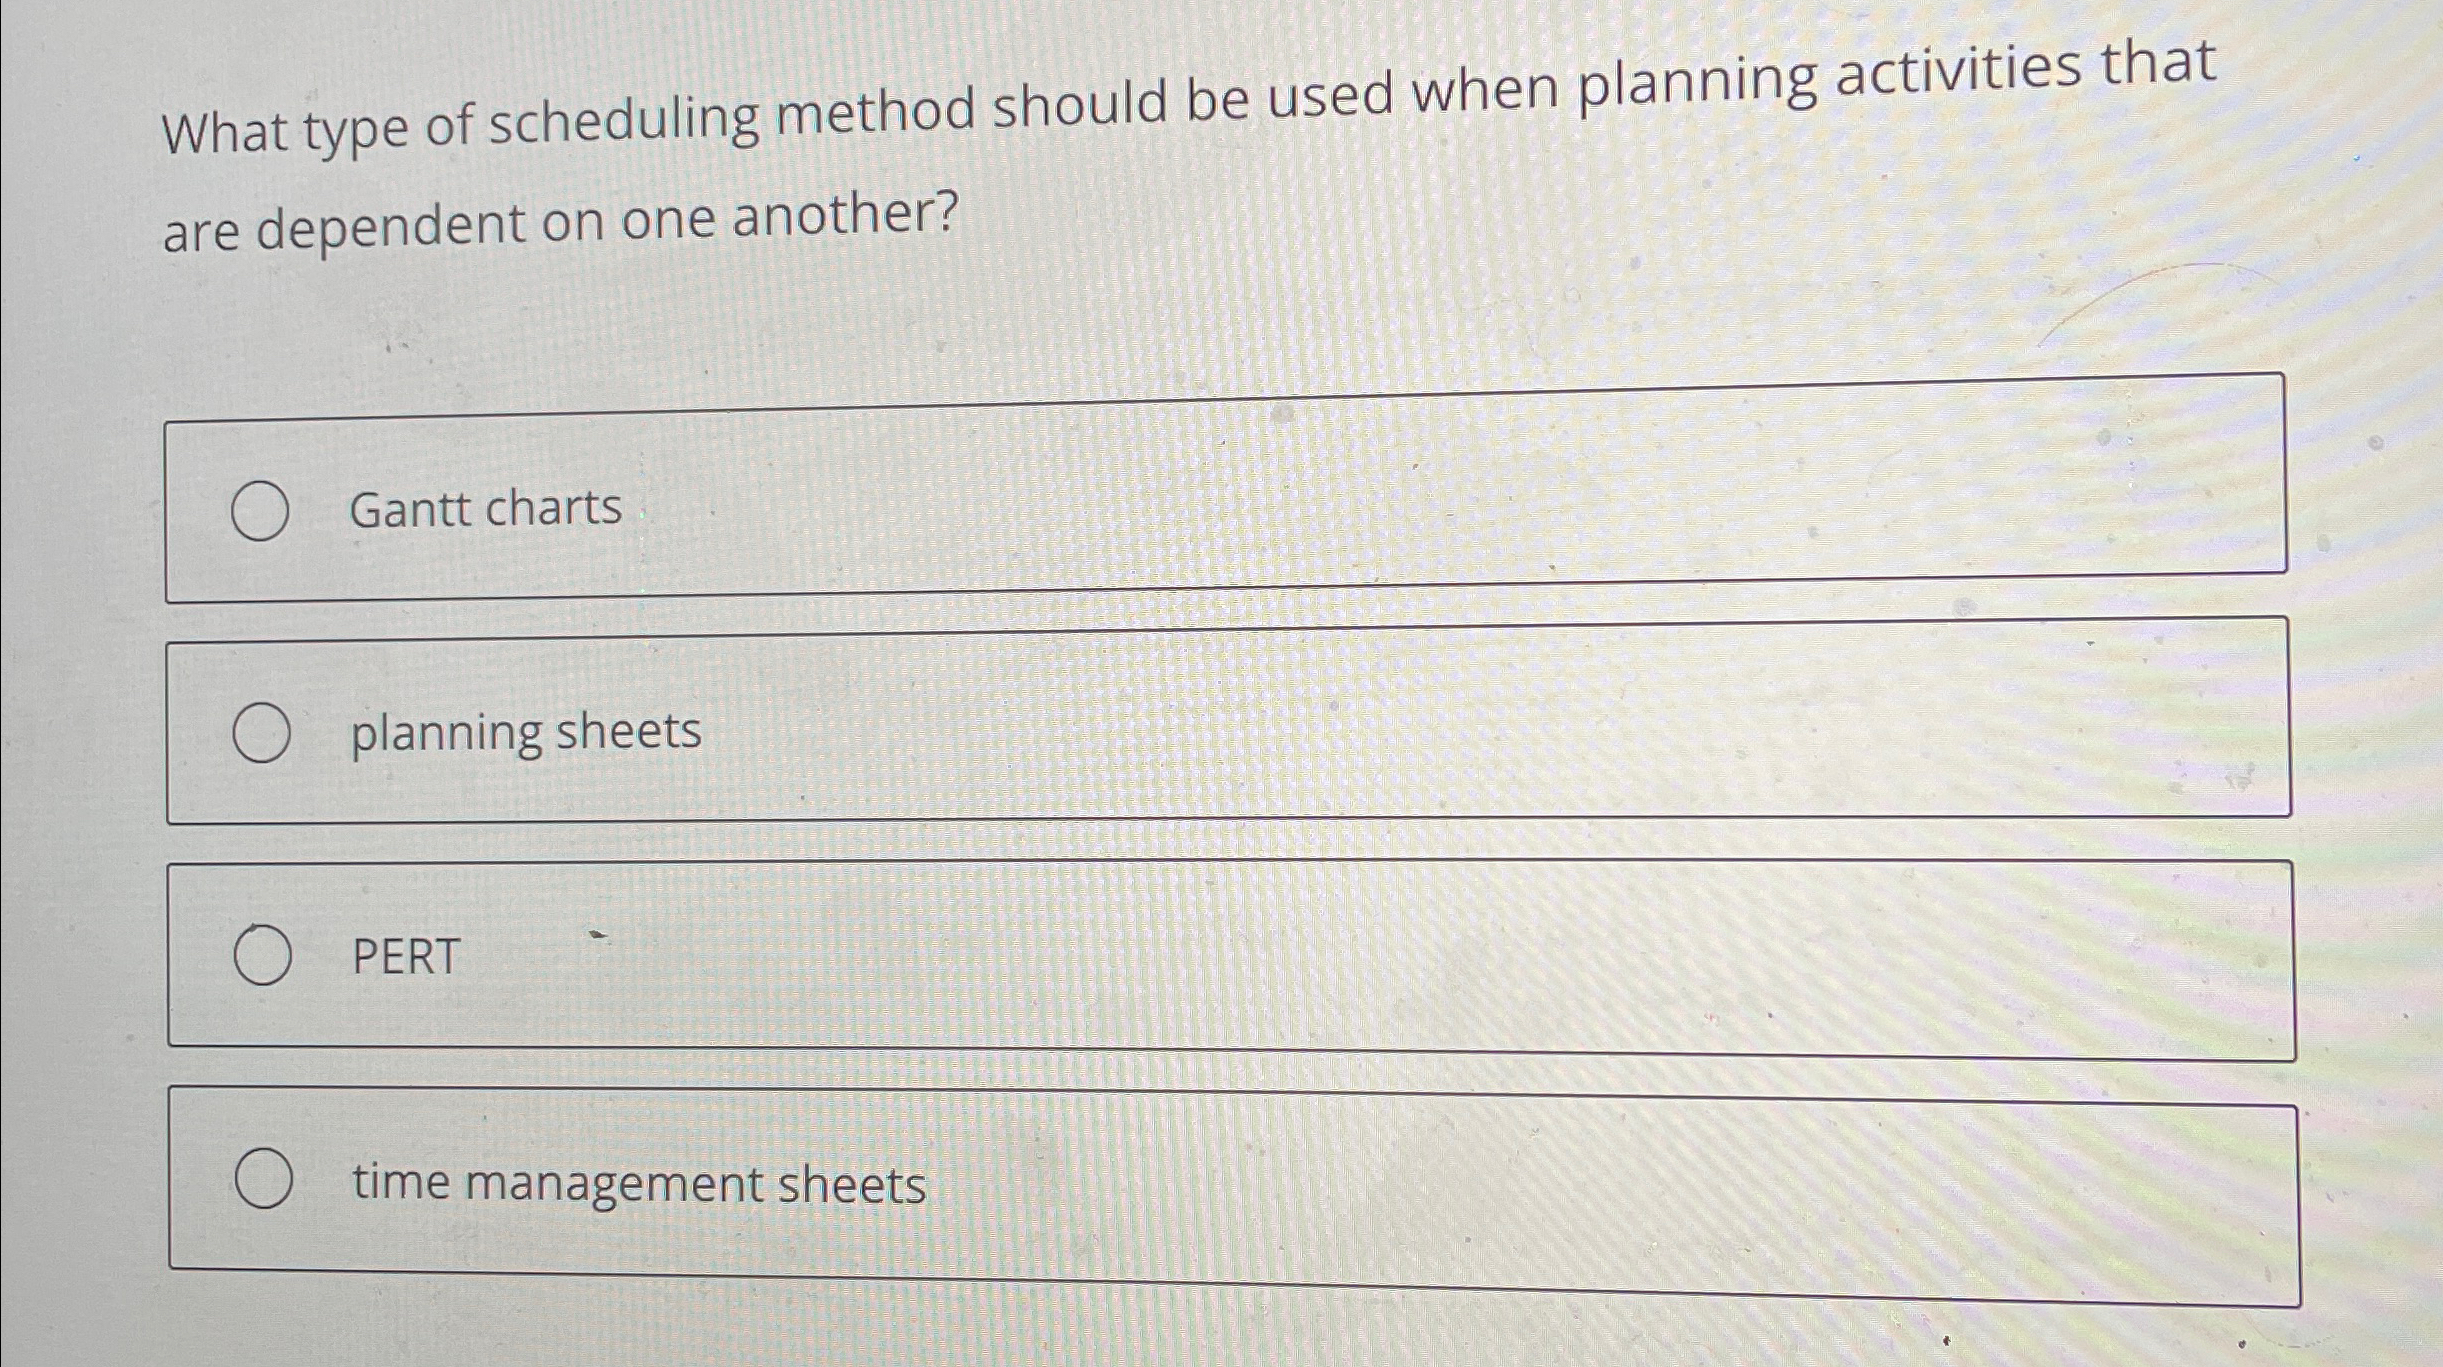Screen dimensions: 2443x1367
Task: Click the PERT option label
Action: pos(405,957)
